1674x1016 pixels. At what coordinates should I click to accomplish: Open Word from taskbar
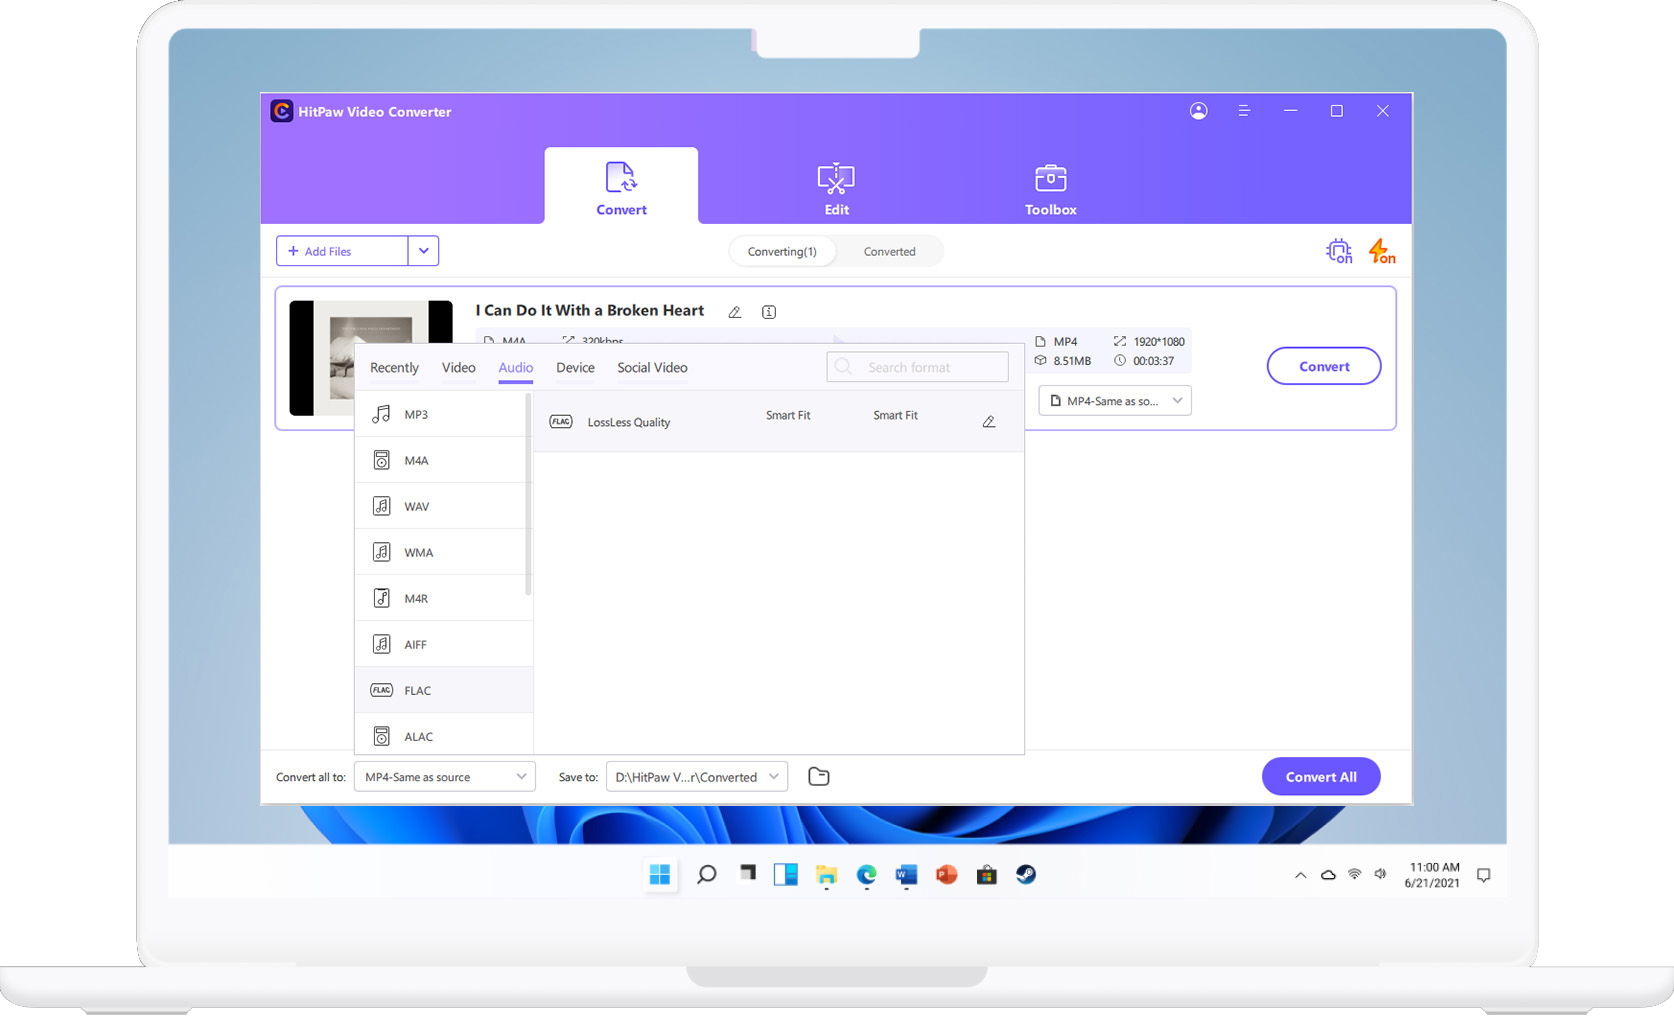pyautogui.click(x=906, y=875)
